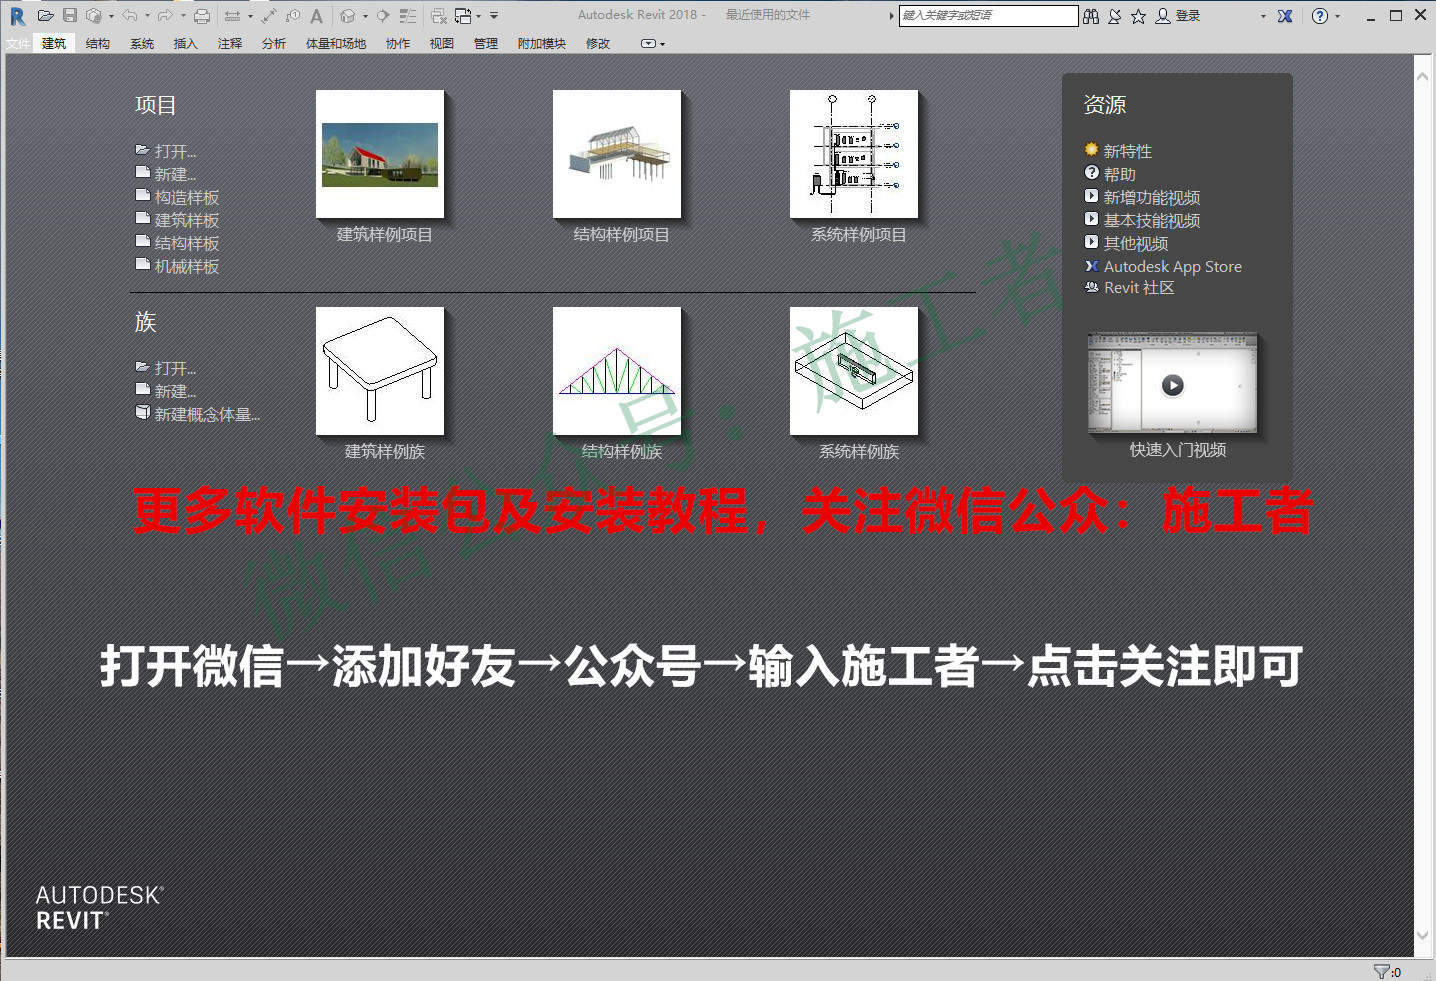Open the Help dropdown arrow

pos(1337,16)
